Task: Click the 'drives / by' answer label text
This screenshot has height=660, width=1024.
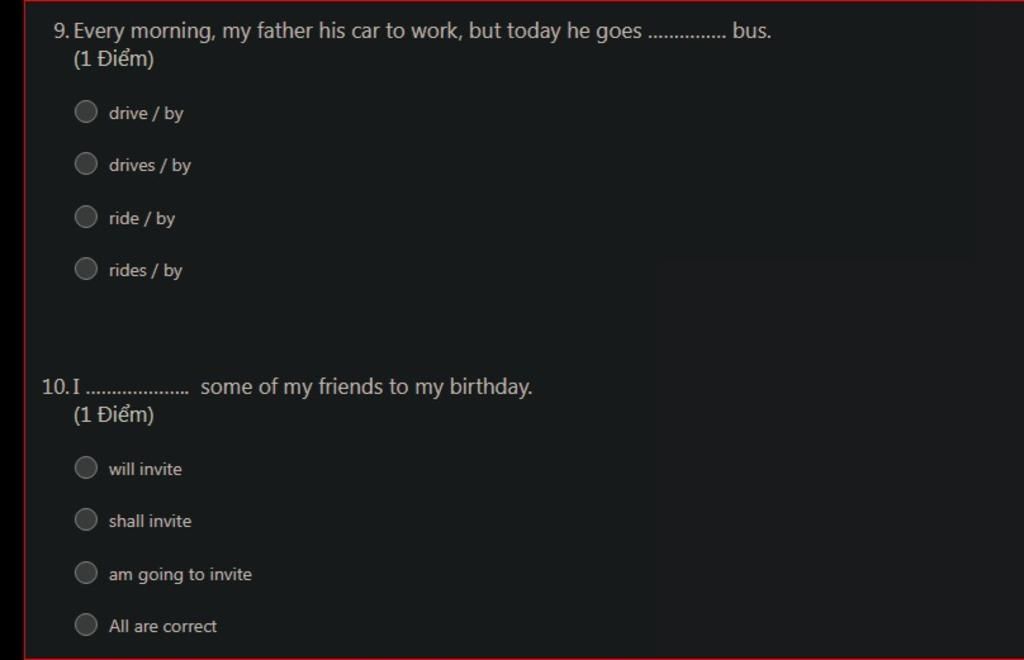Action: (150, 165)
